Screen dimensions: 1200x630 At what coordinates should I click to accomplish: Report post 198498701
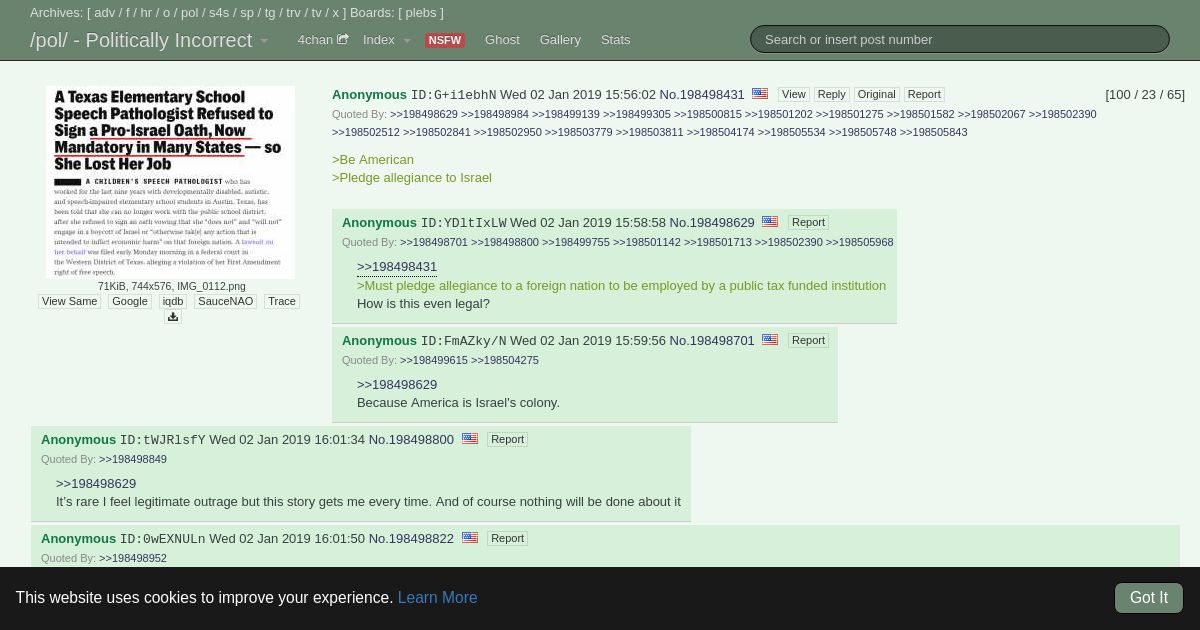[x=808, y=340]
